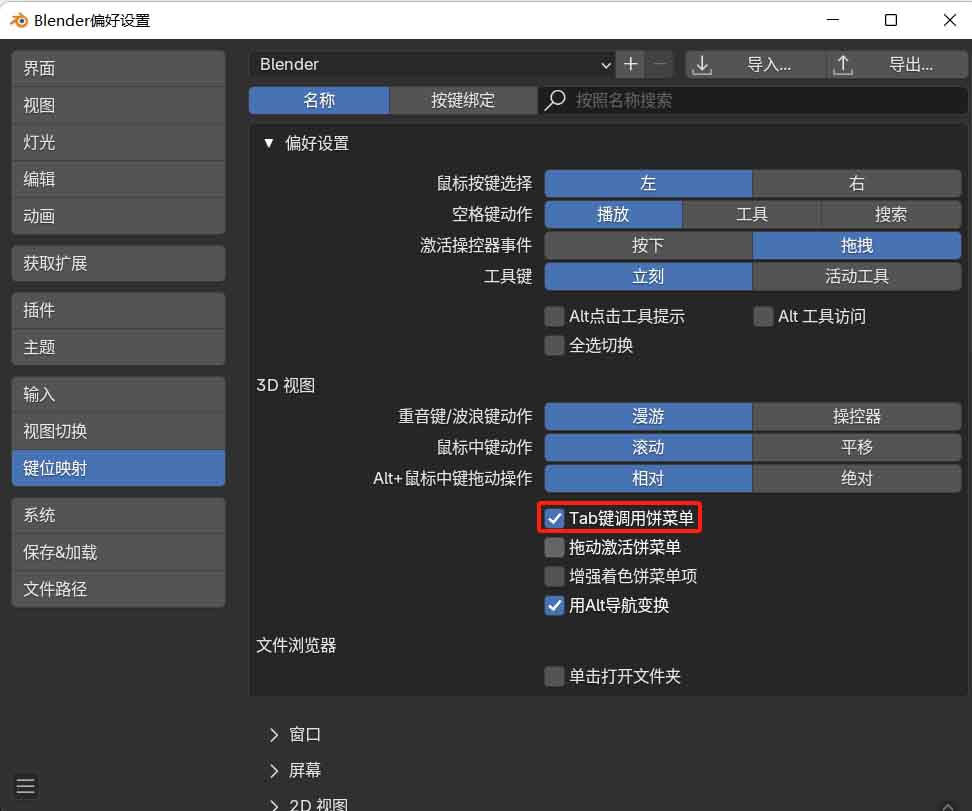Click the import download arrow icon
The image size is (972, 811).
[x=702, y=64]
